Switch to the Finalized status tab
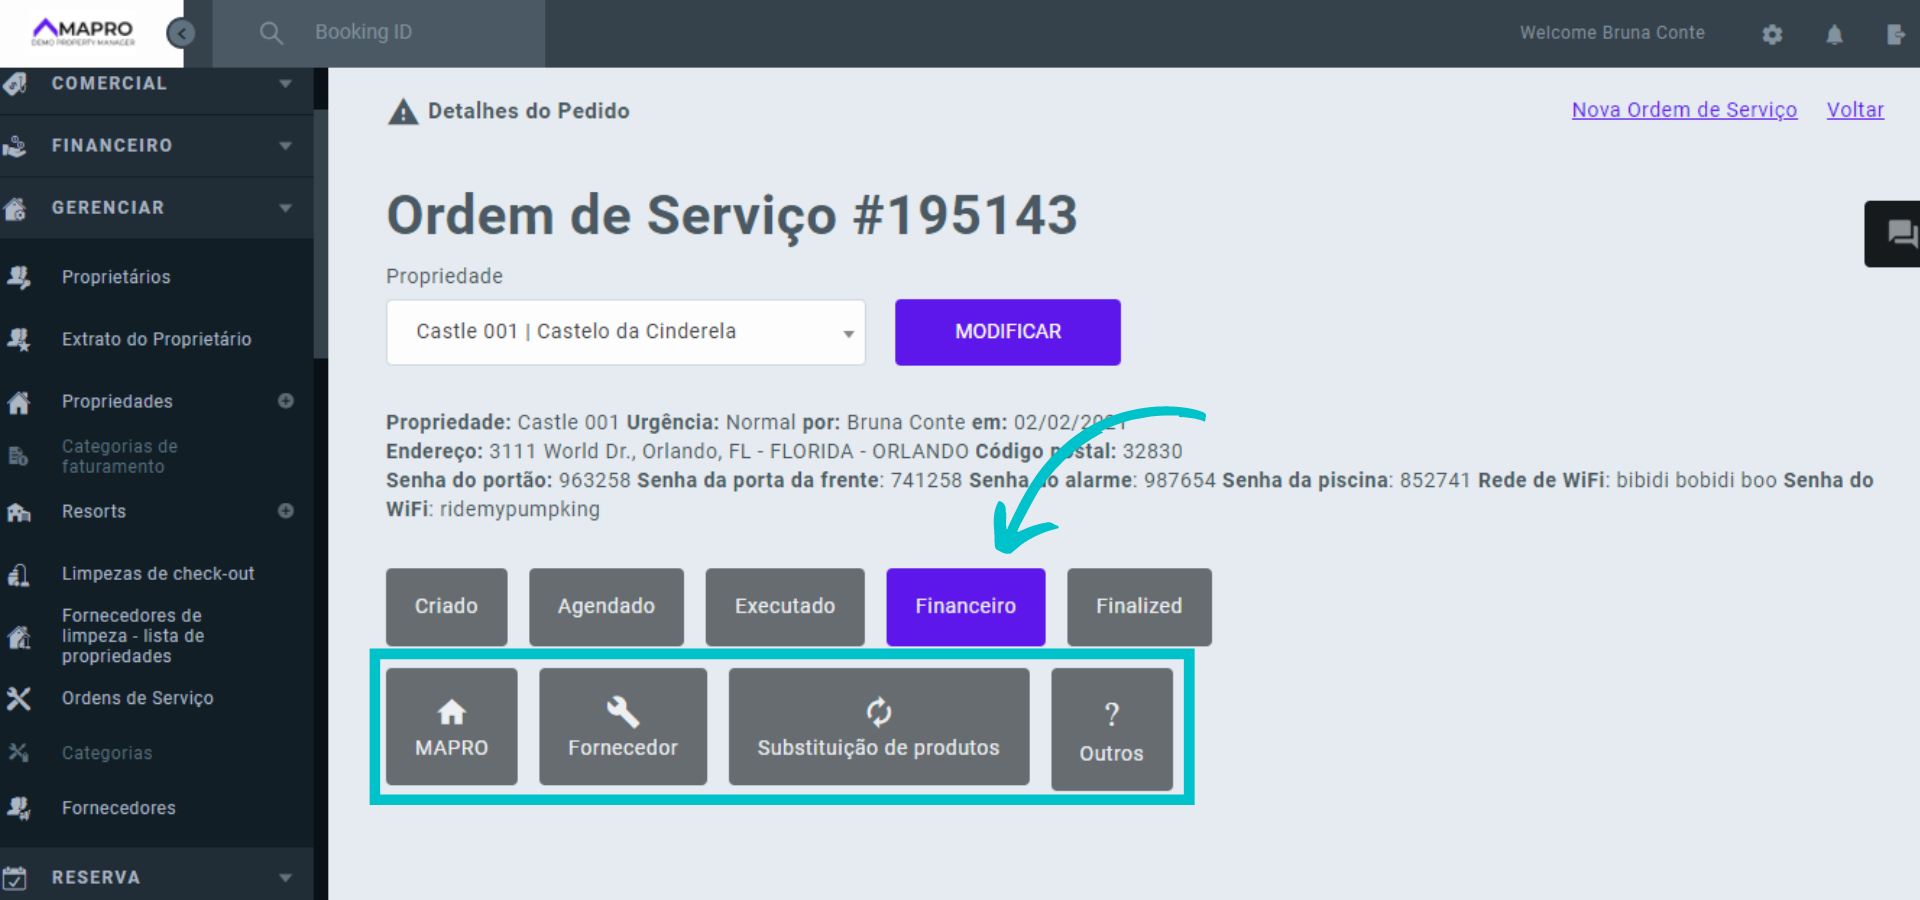The width and height of the screenshot is (1920, 900). (1138, 607)
